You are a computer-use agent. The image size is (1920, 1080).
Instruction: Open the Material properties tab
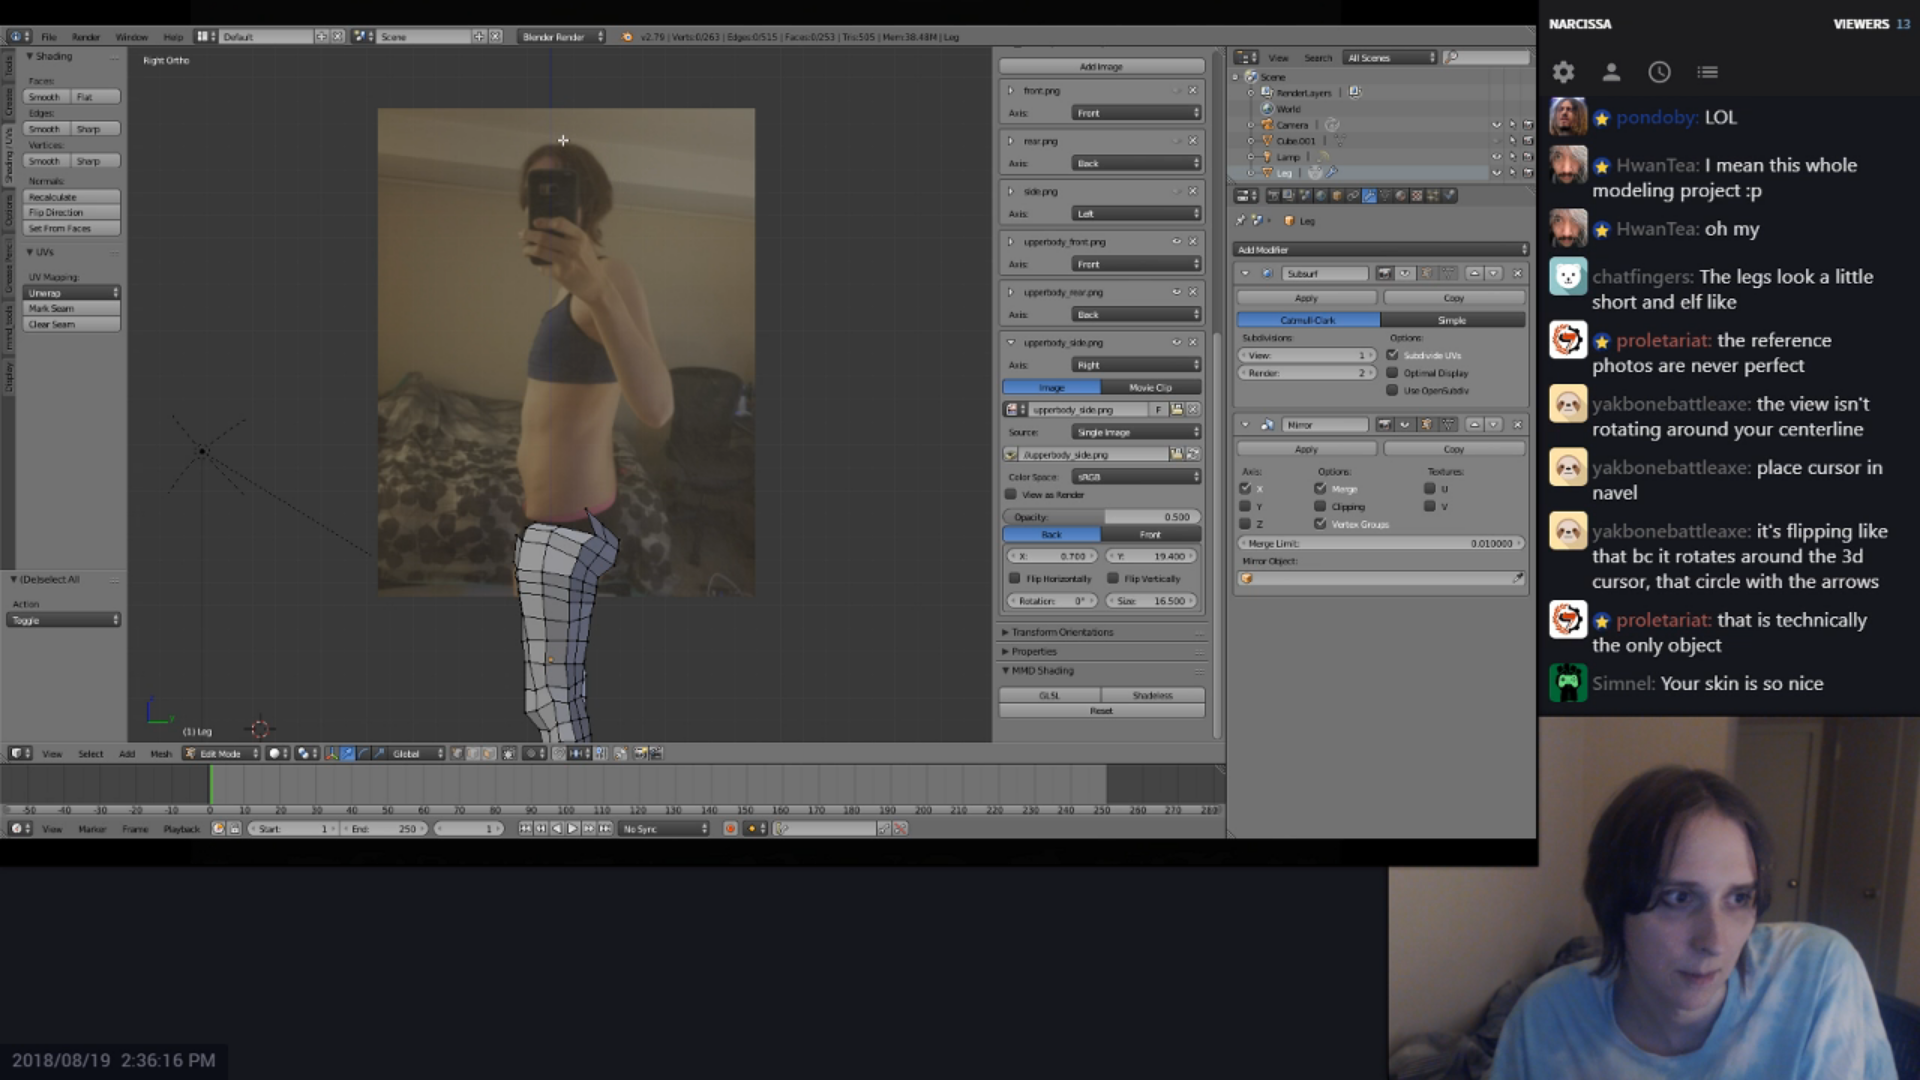coord(1401,196)
